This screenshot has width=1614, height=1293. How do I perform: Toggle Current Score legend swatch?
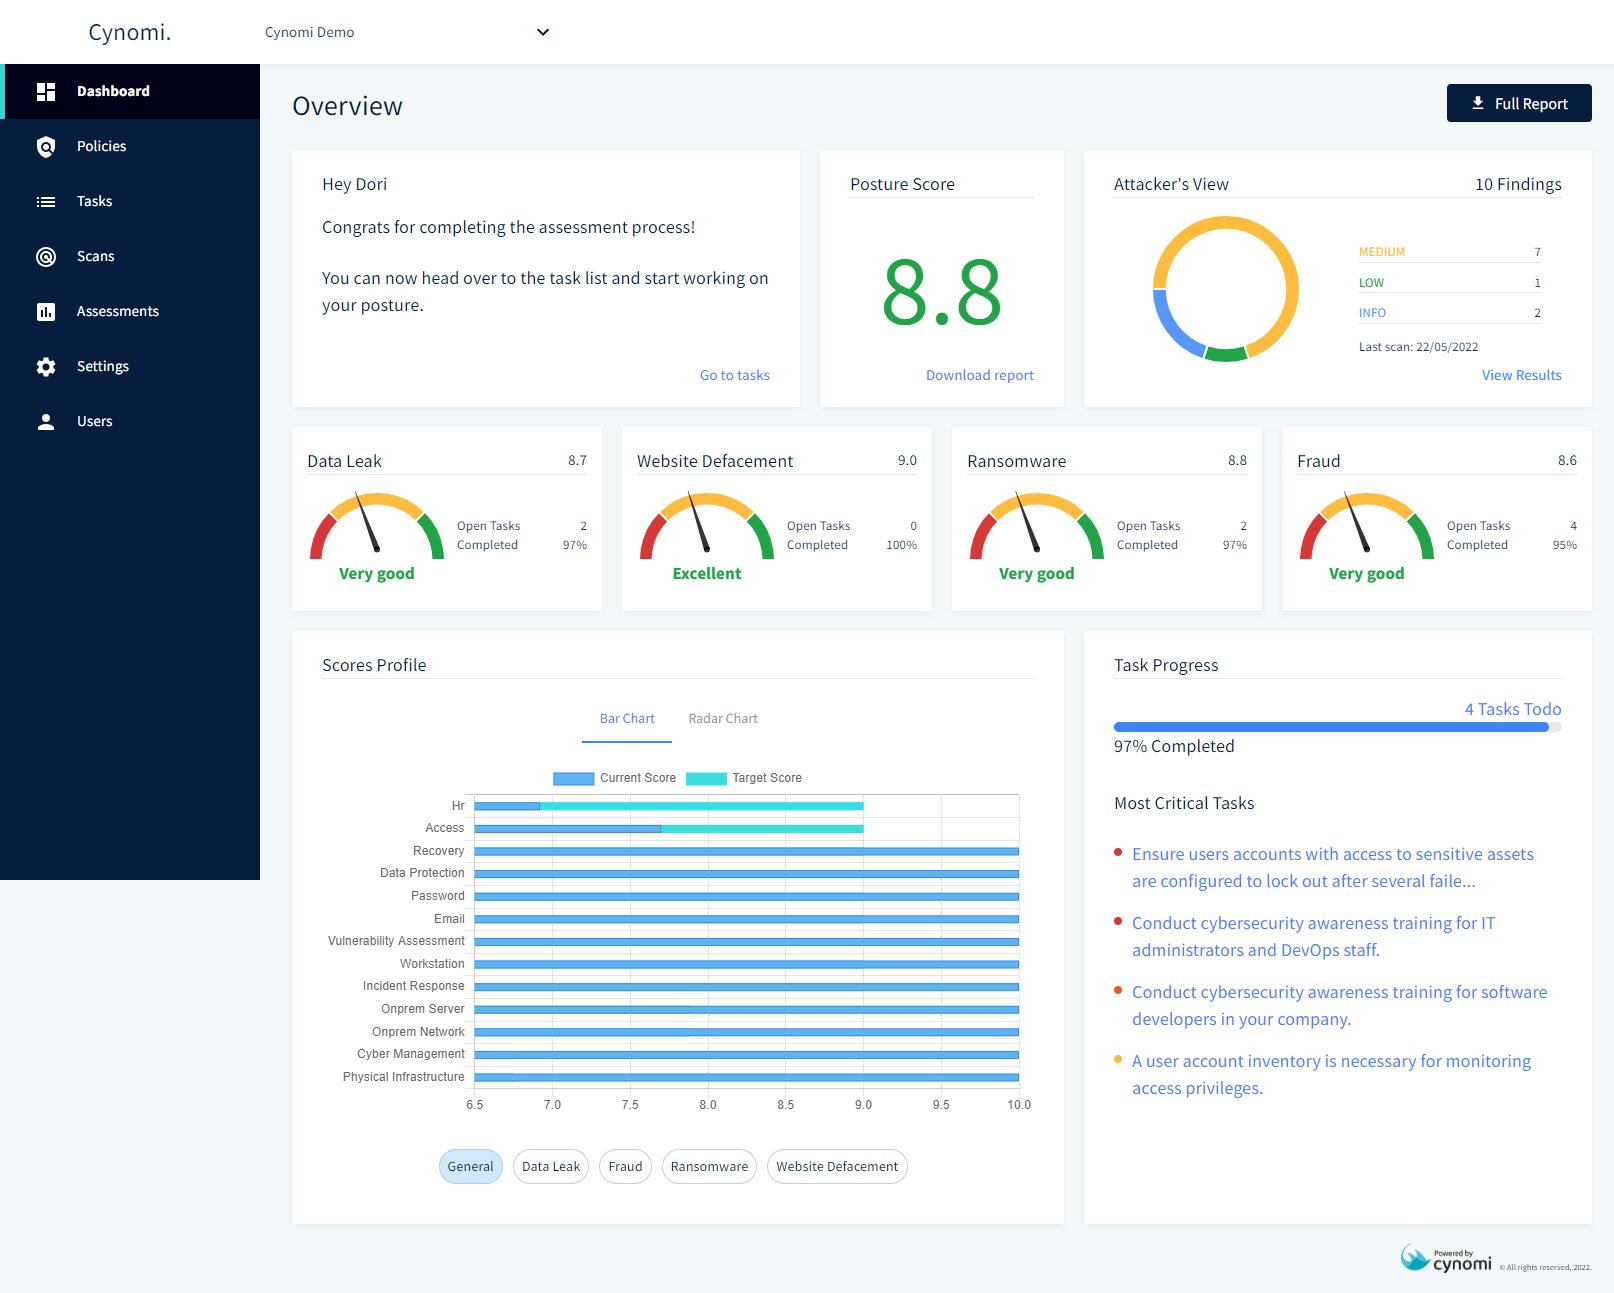coord(573,778)
